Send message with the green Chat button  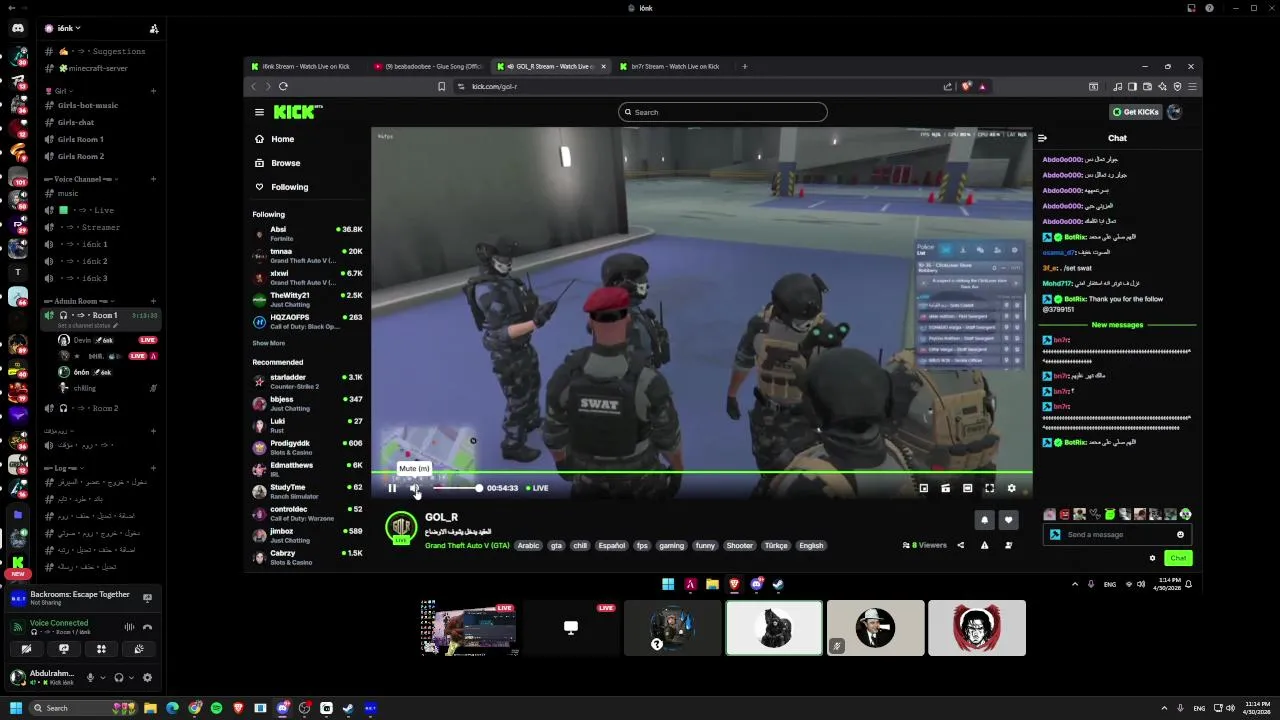coord(1178,558)
